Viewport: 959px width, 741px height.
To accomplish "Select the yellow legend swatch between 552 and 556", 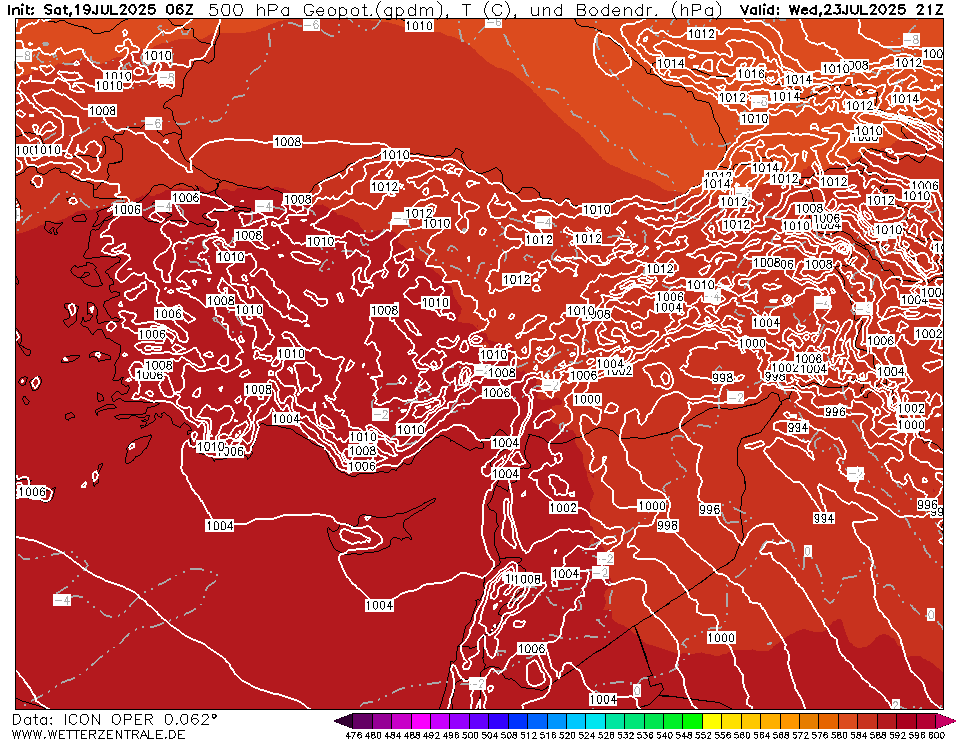I will click(x=713, y=721).
